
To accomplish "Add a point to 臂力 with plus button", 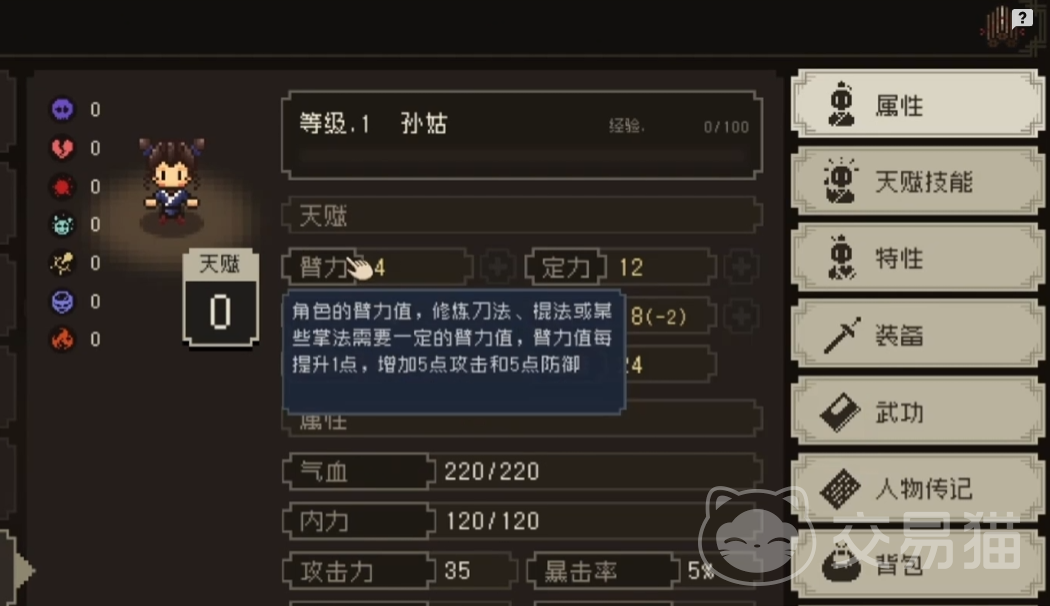I will click(x=497, y=267).
